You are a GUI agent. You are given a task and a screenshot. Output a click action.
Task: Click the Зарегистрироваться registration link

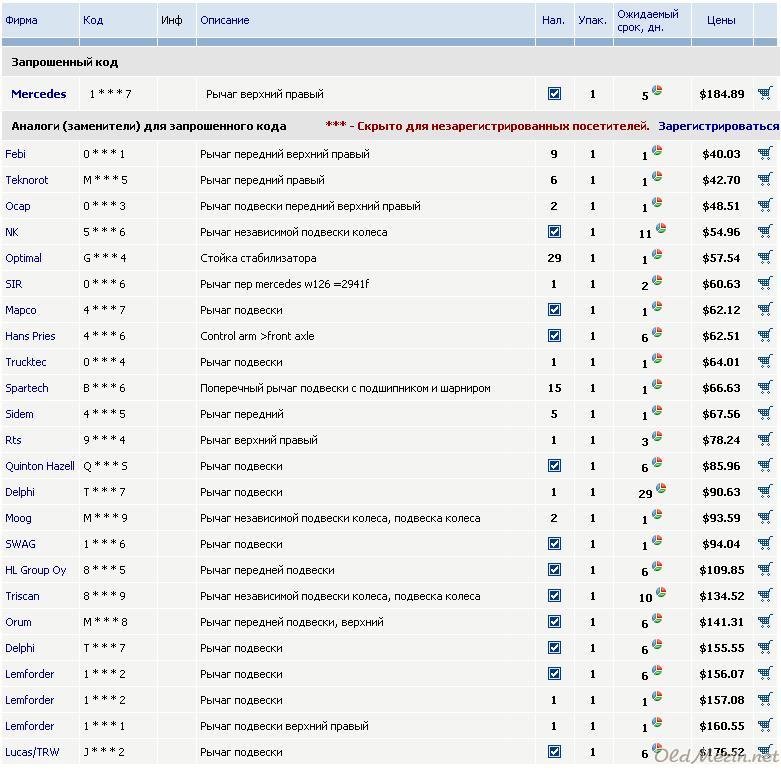click(x=718, y=126)
